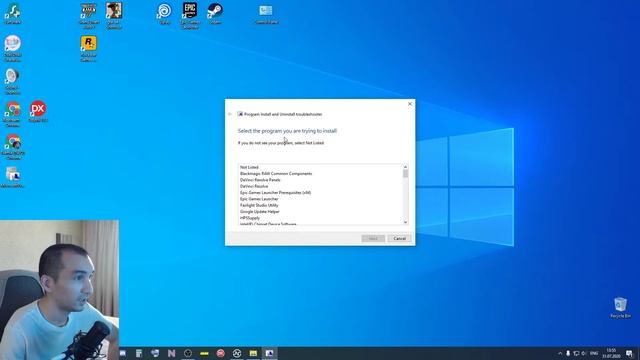Click the Cancel button in the troubleshooter
The image size is (640, 360).
pos(399,238)
